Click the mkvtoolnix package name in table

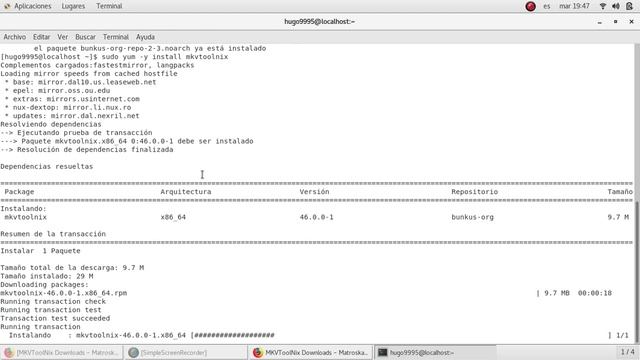[25, 217]
